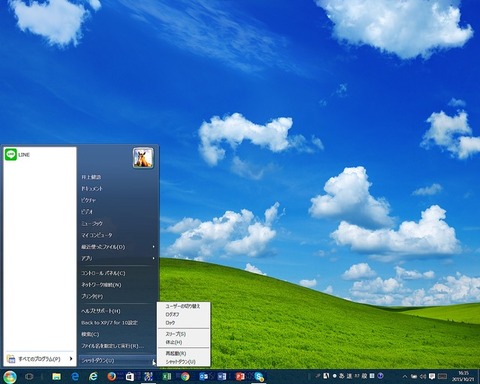Viewport: 480px width, 384px height.
Task: Open ヘルプとサポート(H) entry
Action: (101, 311)
